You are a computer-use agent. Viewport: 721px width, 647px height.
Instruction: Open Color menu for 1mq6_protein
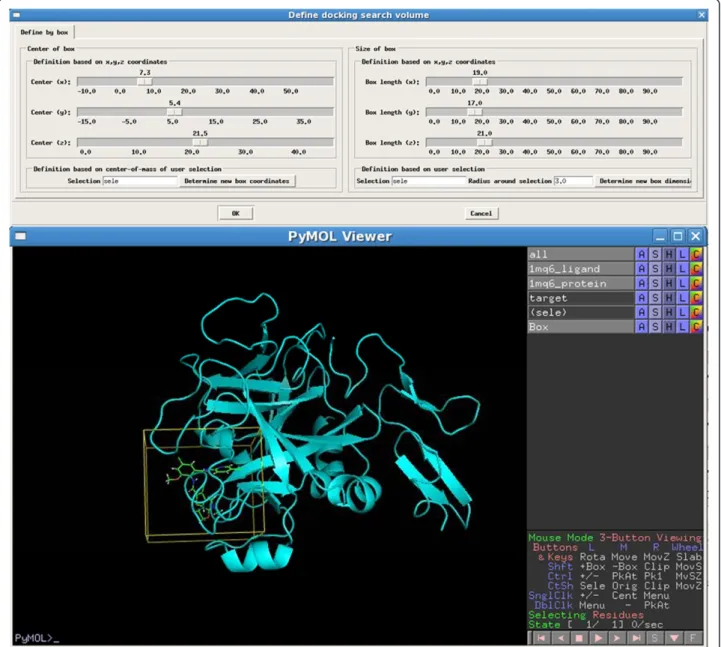[696, 283]
